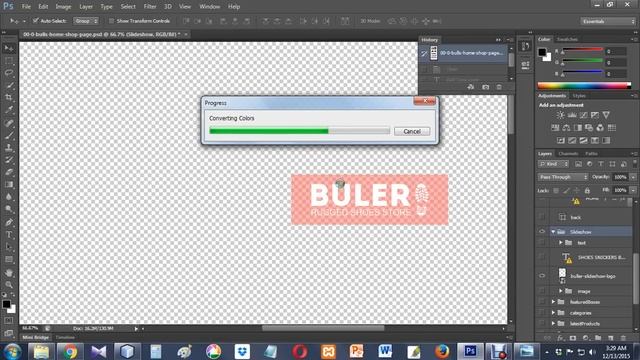
Task: Open the File menu
Action: click(x=26, y=7)
